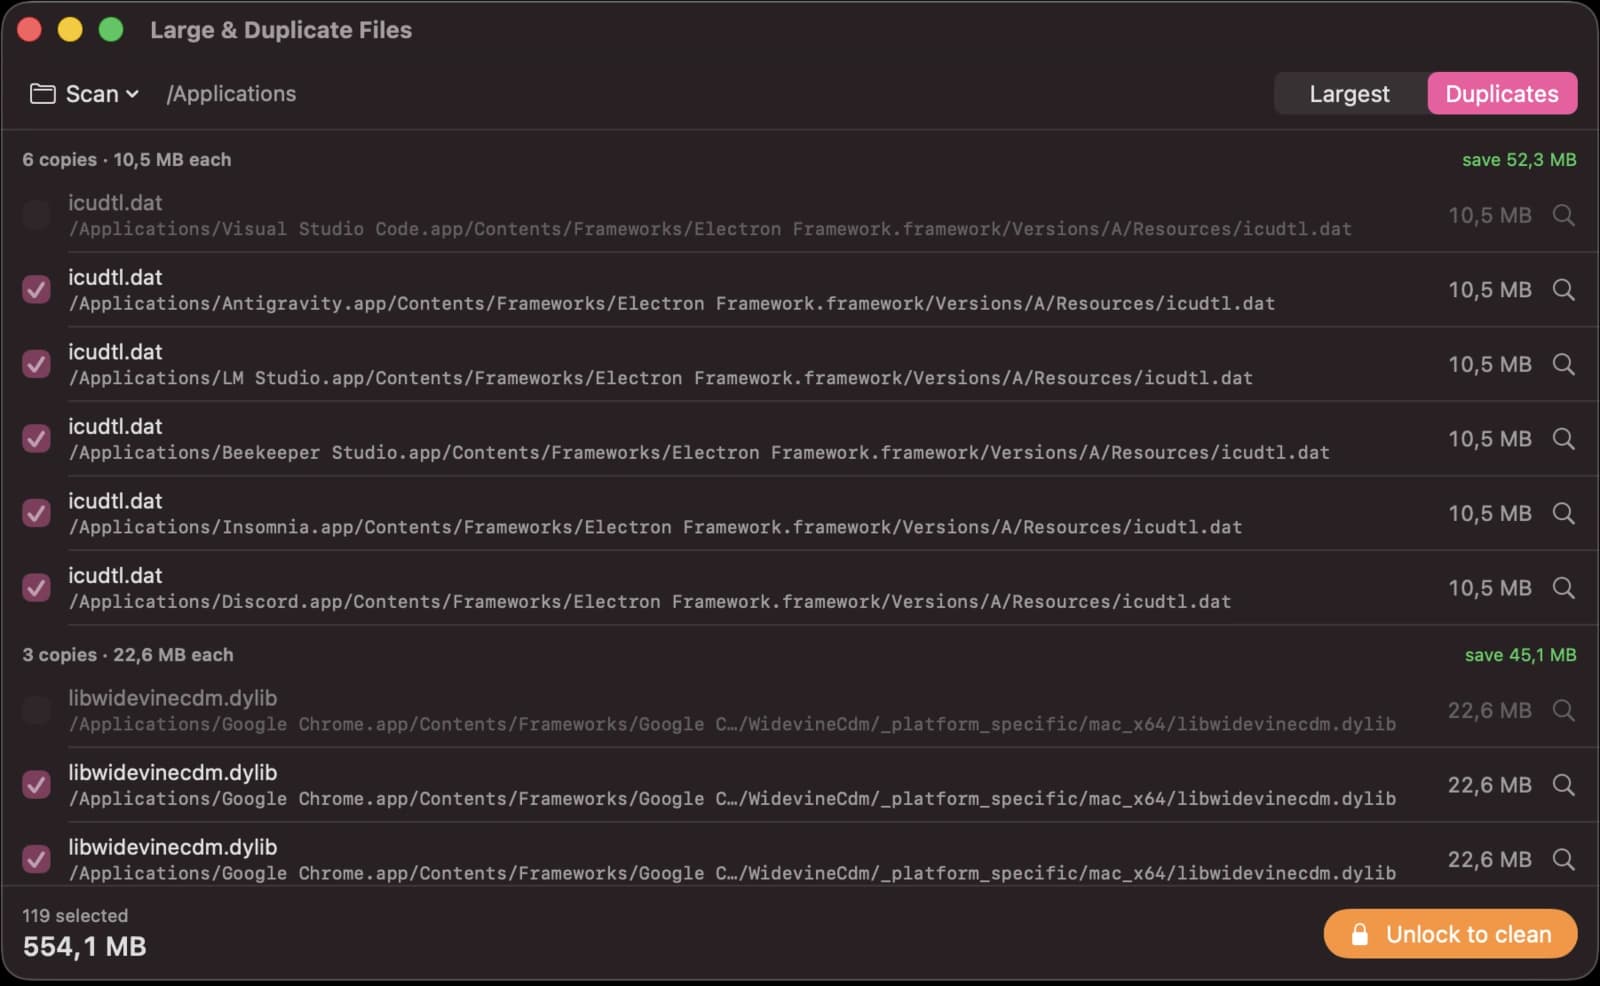Select the Discord.app file path text
Viewport: 1600px width, 986px height.
[650, 601]
